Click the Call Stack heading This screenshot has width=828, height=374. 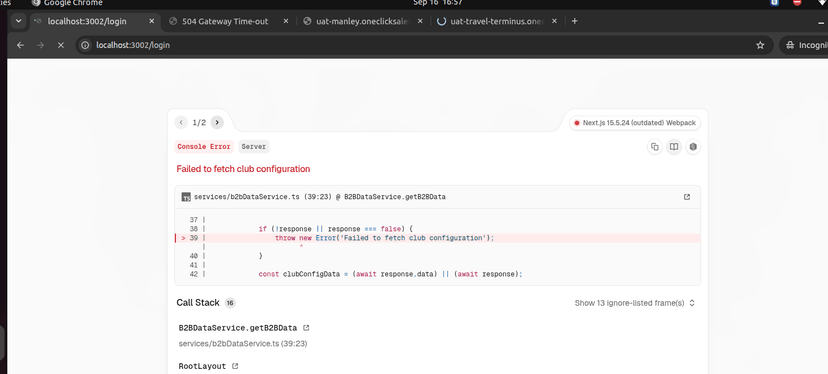197,303
